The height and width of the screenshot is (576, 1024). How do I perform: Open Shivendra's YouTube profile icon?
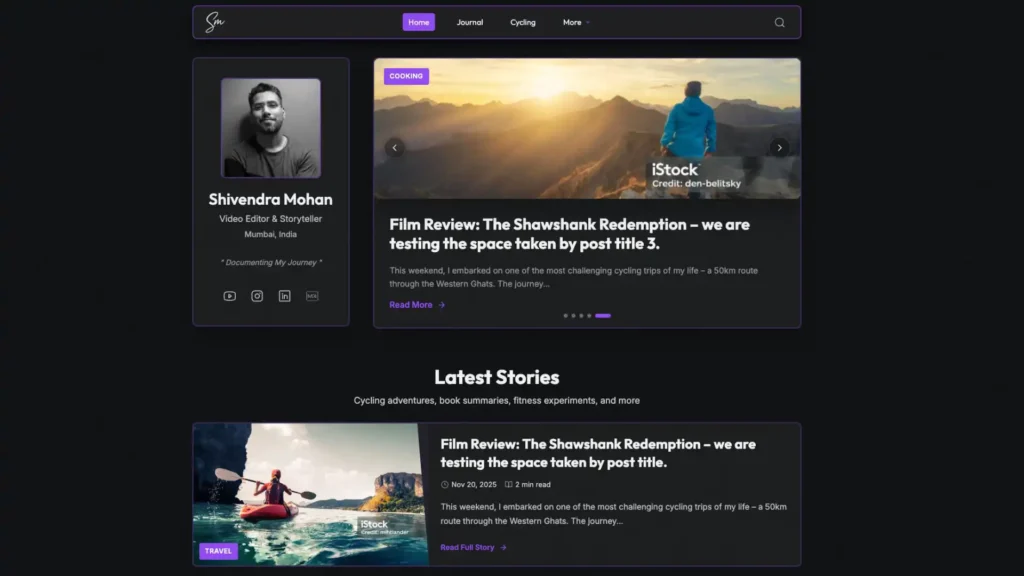pos(229,296)
